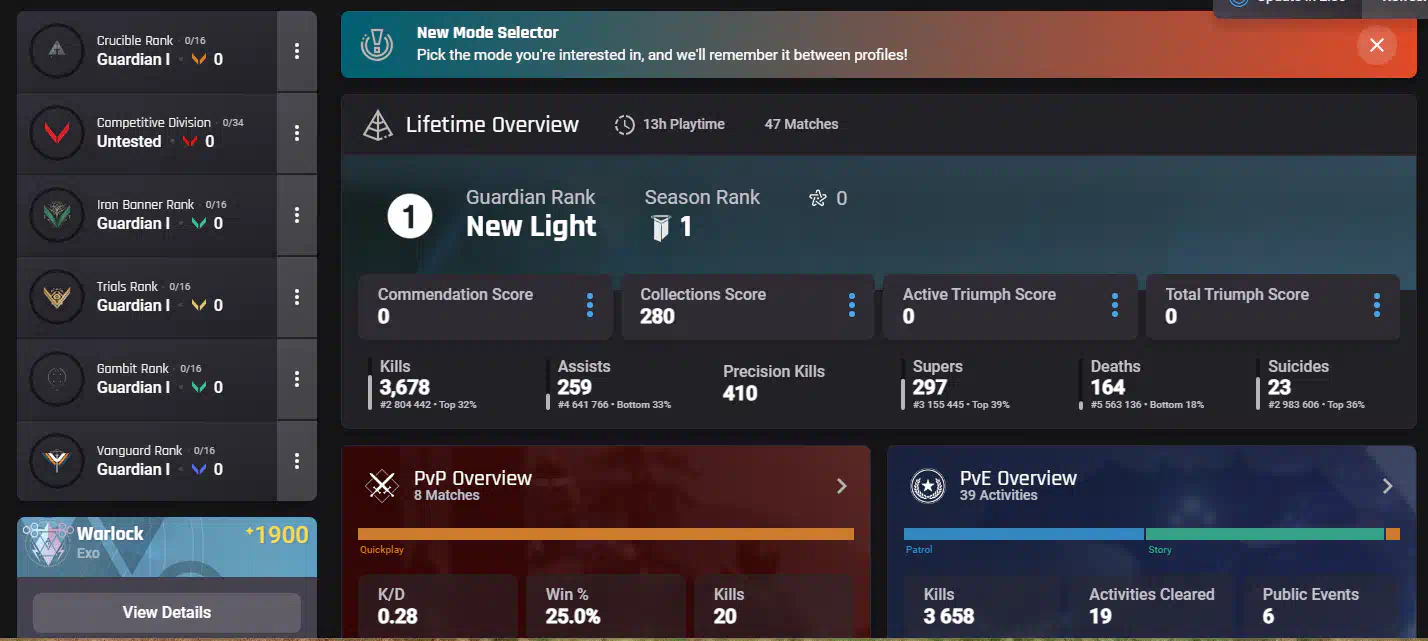Dismiss the New Mode Selector banner

coord(1377,45)
